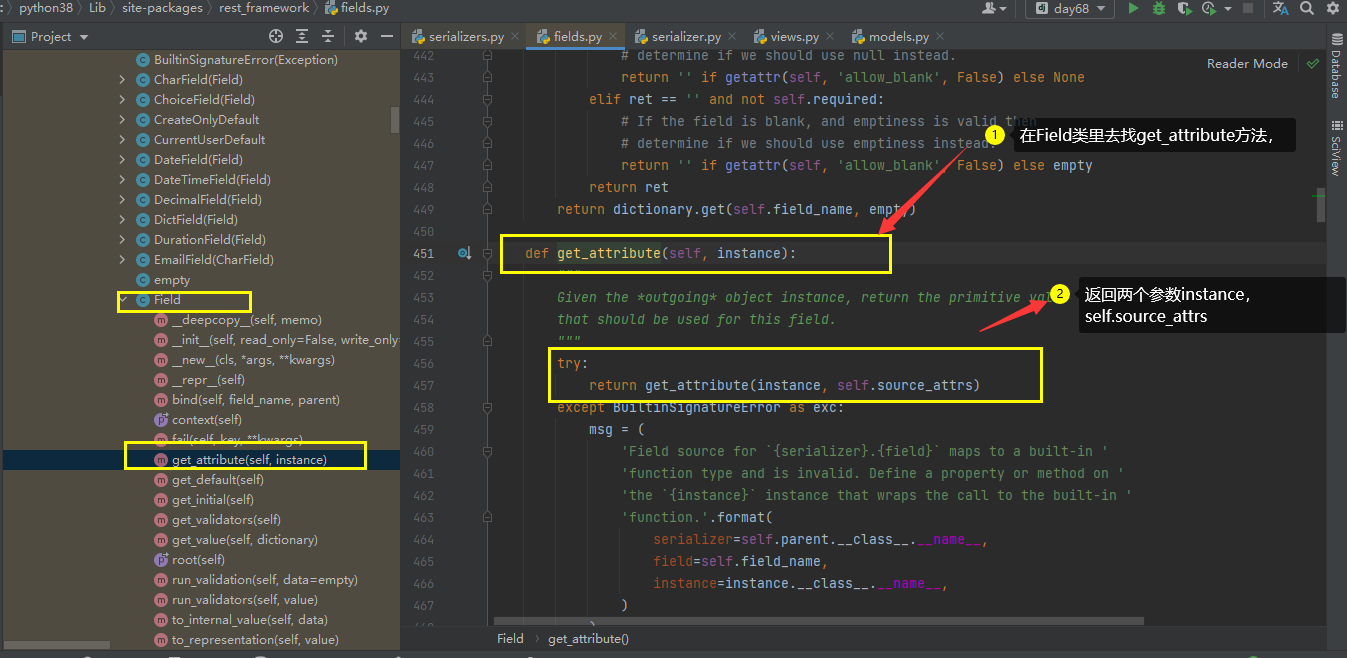Screen dimensions: 1347x658
Task: Toggle Reader Mode
Action: [1247, 63]
